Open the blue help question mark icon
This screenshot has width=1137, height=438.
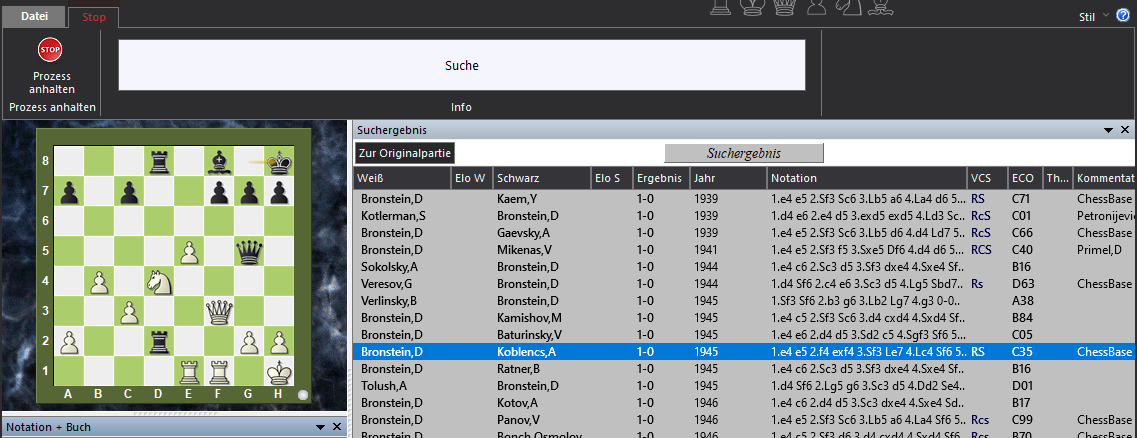[x=1123, y=15]
